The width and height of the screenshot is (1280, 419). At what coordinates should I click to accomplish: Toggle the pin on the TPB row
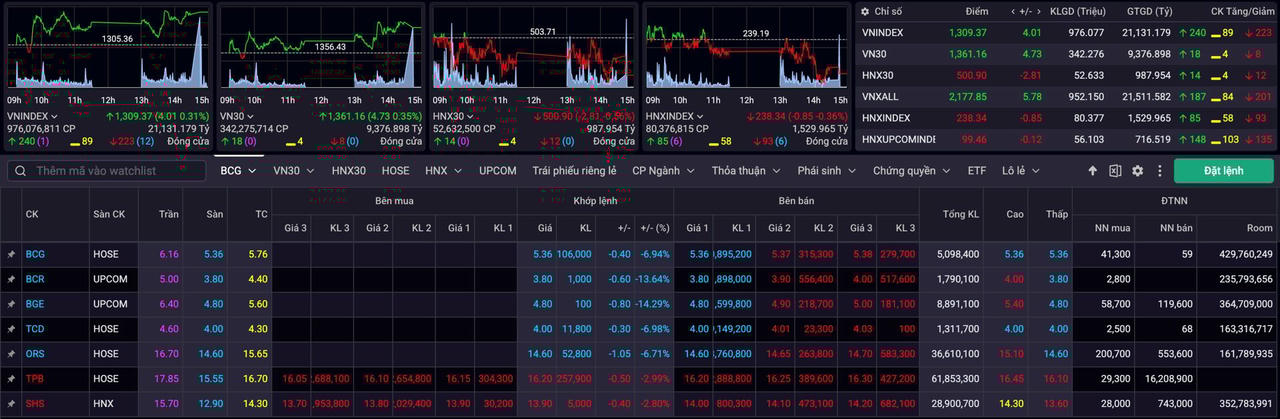click(11, 379)
